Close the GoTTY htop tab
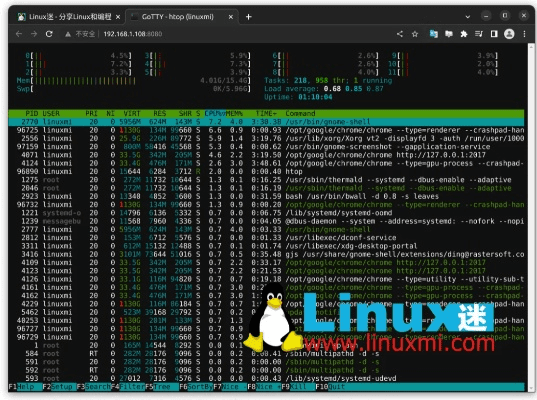Screen dimensions: 537x400 coord(231,17)
